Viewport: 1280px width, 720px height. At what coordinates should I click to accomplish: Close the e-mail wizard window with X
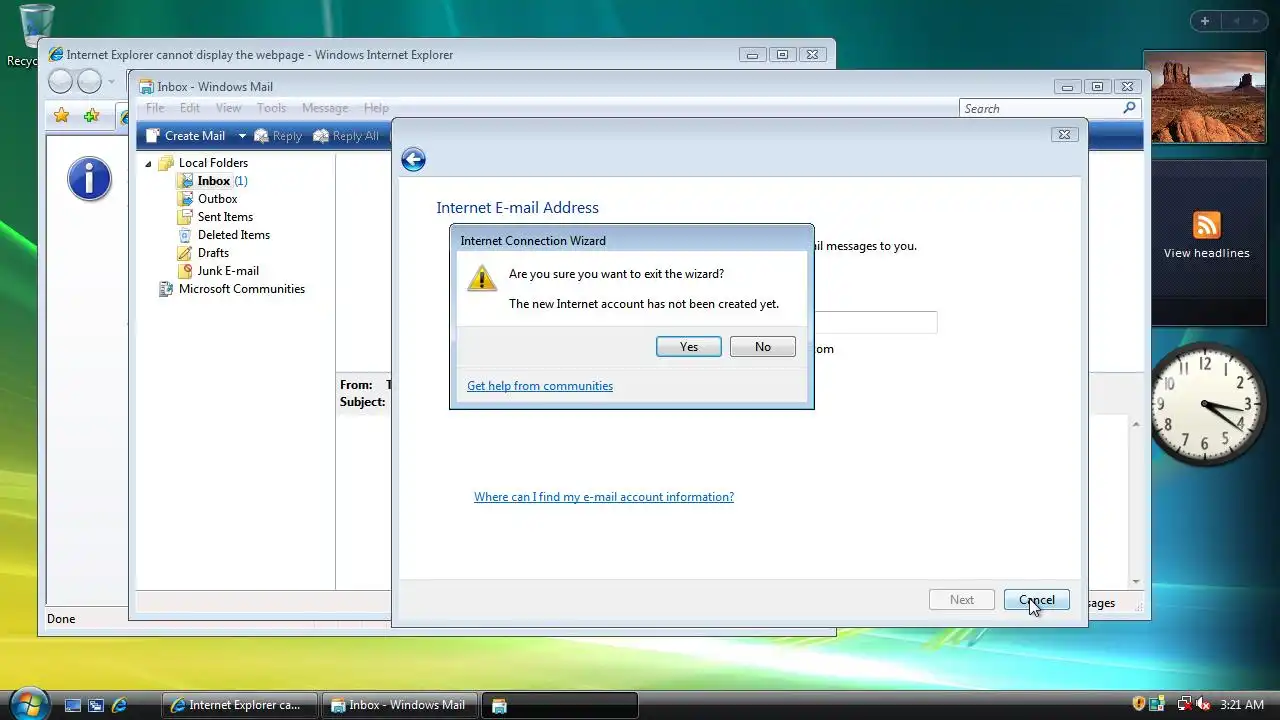tap(1064, 134)
